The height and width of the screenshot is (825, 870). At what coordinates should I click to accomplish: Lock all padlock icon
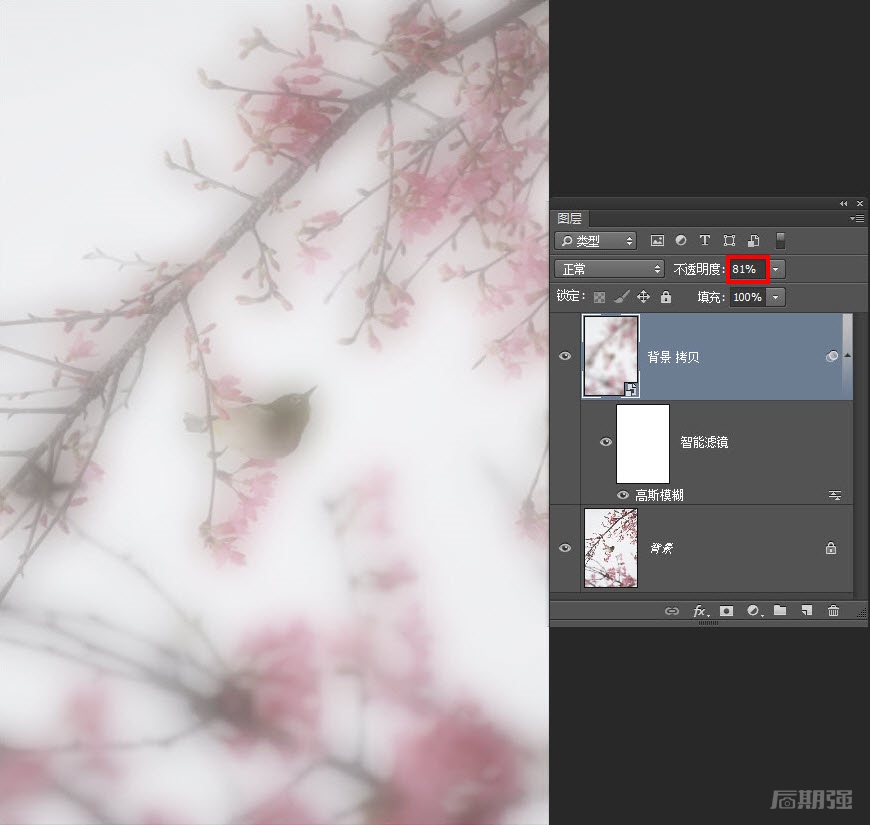coord(666,297)
